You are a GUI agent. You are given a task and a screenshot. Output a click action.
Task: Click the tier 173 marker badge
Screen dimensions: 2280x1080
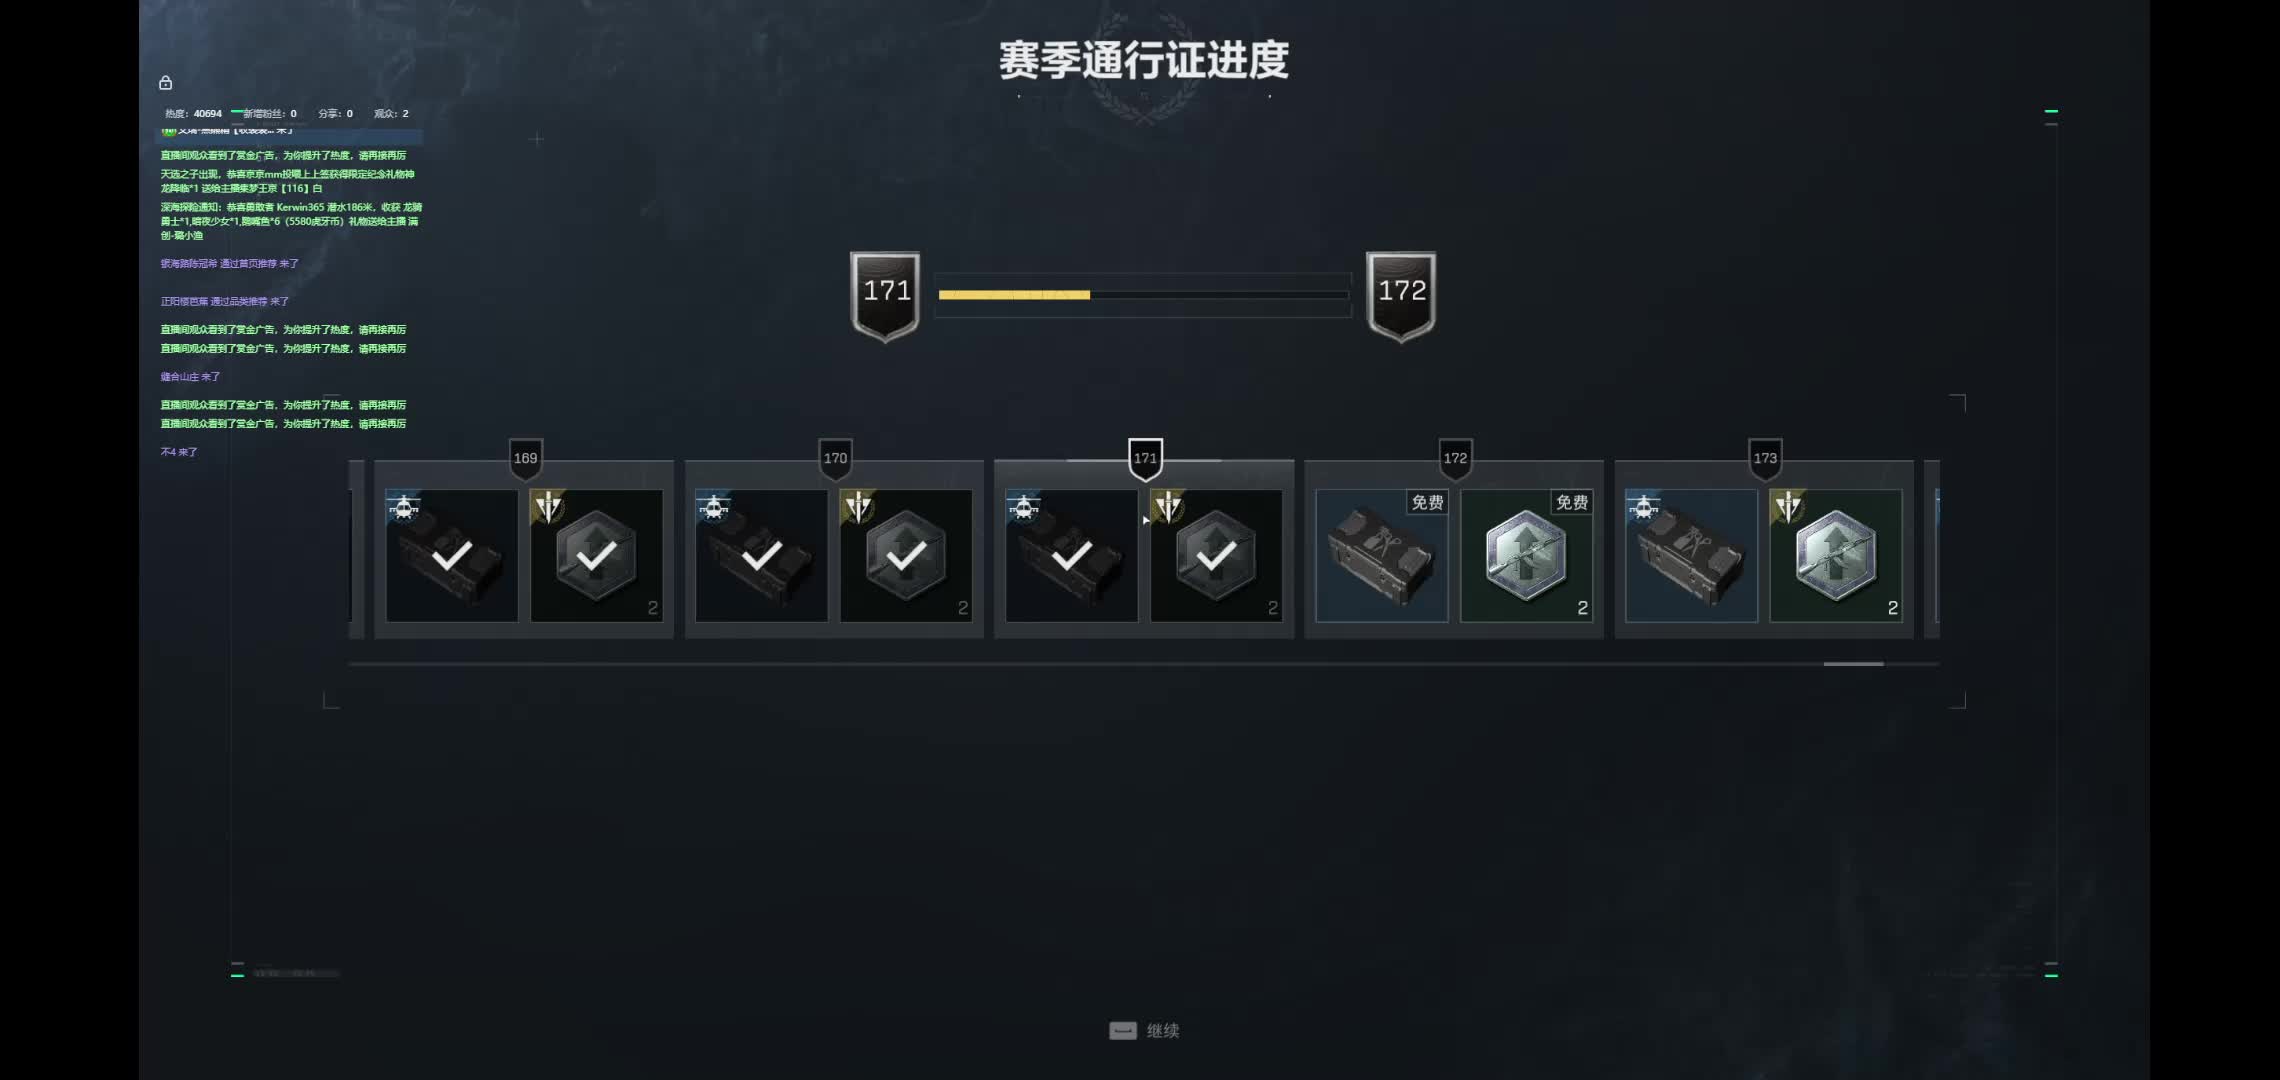[x=1765, y=459]
